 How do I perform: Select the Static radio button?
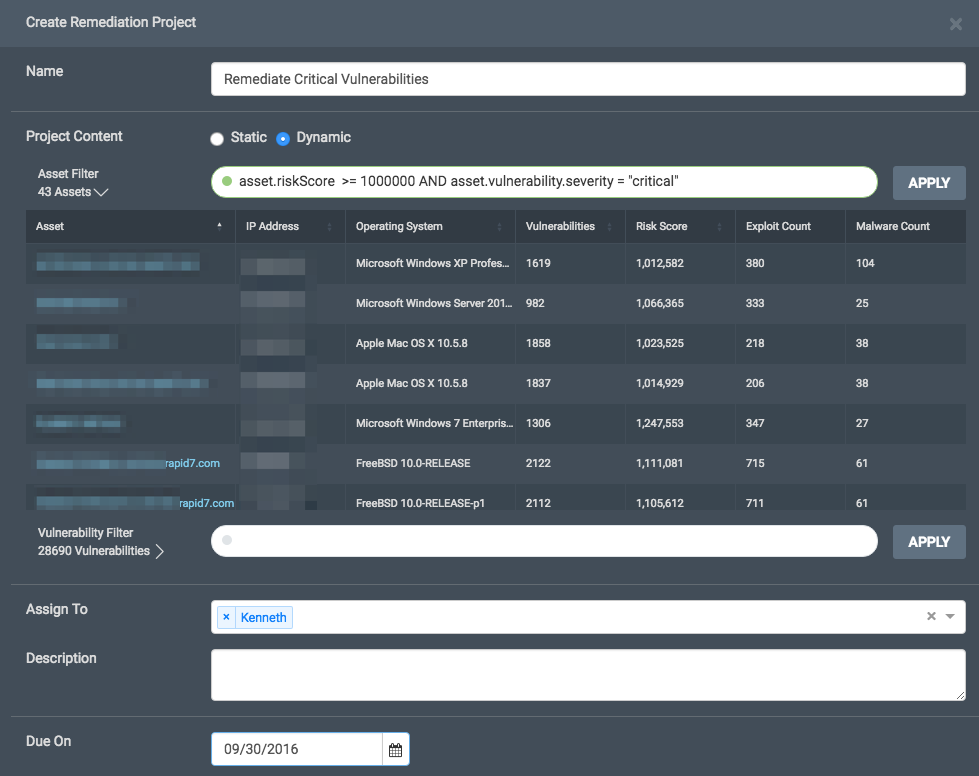coord(216,138)
